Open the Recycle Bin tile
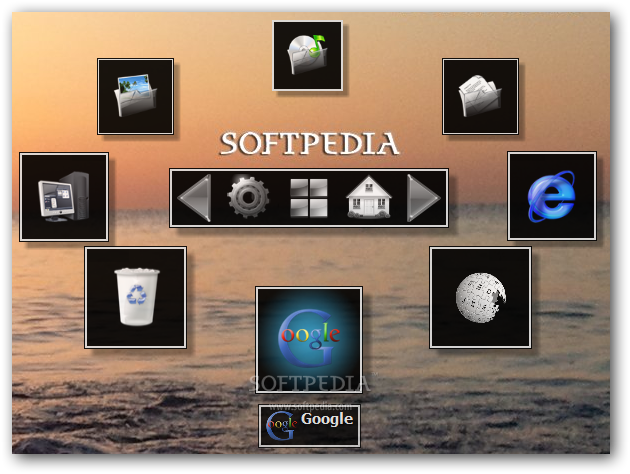 pos(135,298)
